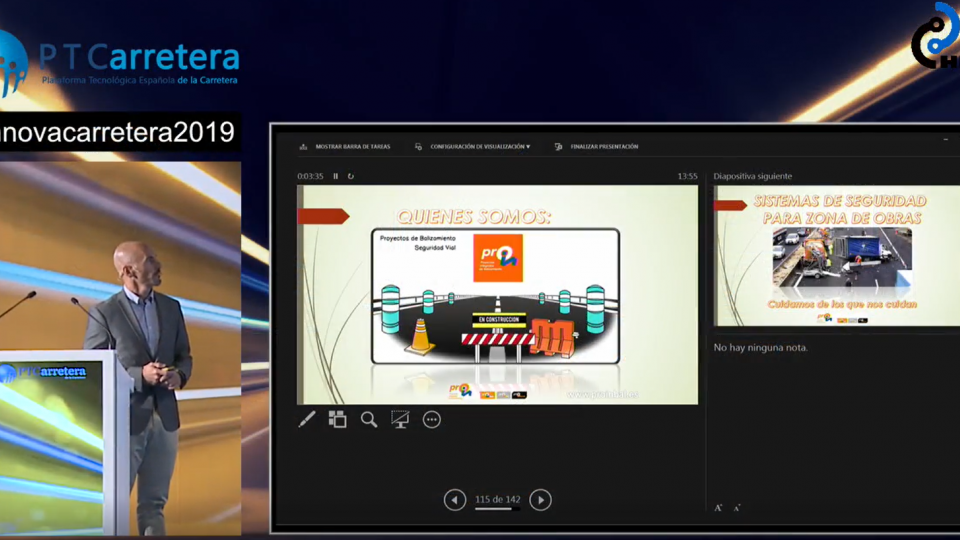Advance to the next slide arrow
The height and width of the screenshot is (540, 960).
click(x=540, y=500)
